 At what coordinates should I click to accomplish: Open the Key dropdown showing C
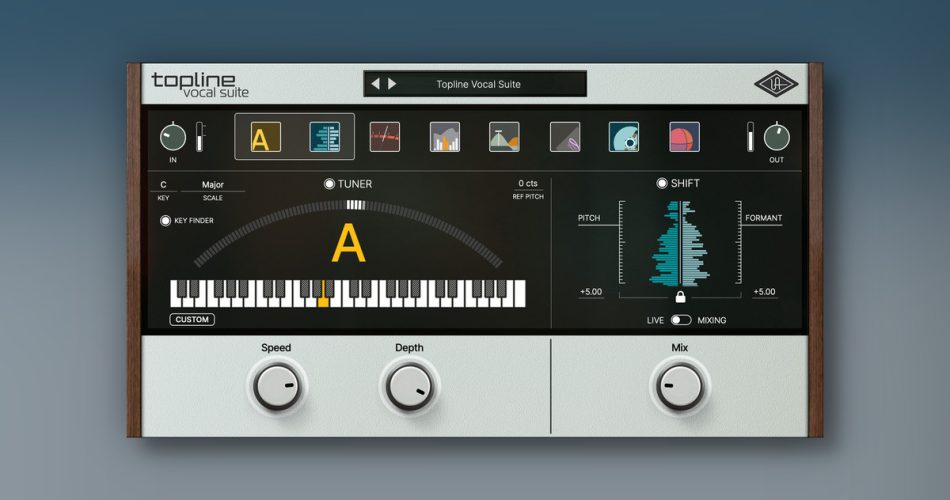click(x=163, y=185)
